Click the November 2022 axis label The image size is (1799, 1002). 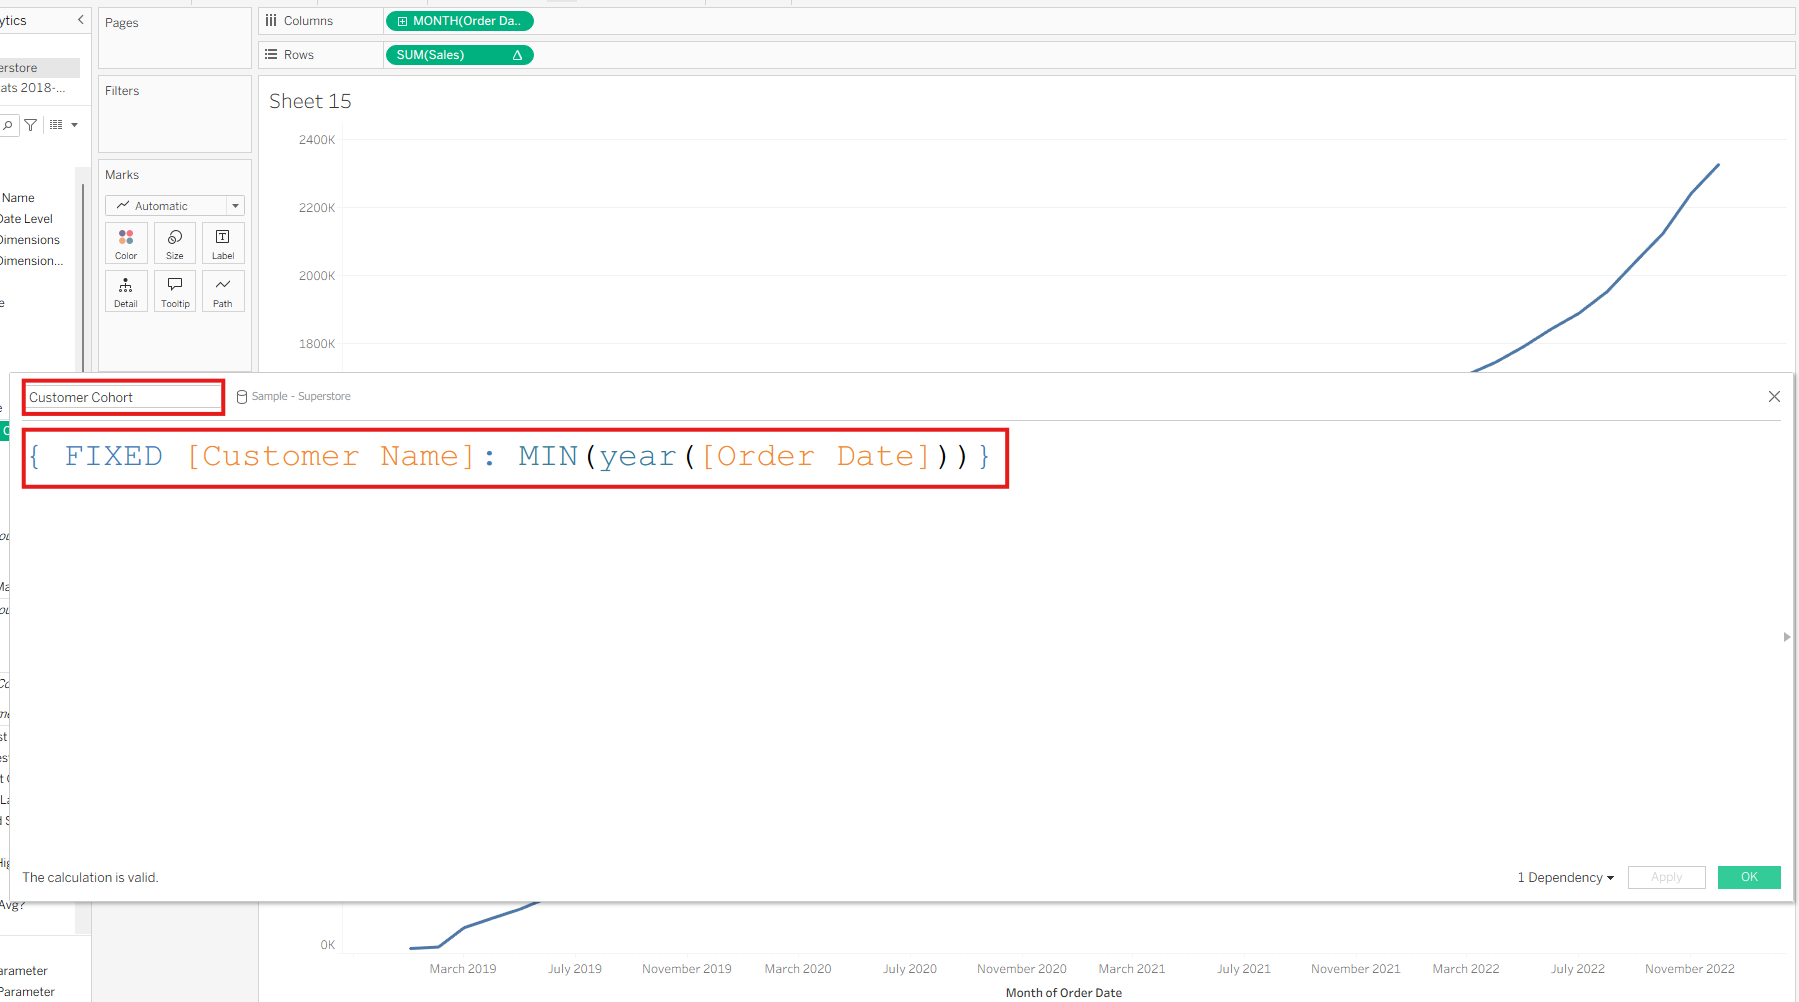click(x=1690, y=969)
